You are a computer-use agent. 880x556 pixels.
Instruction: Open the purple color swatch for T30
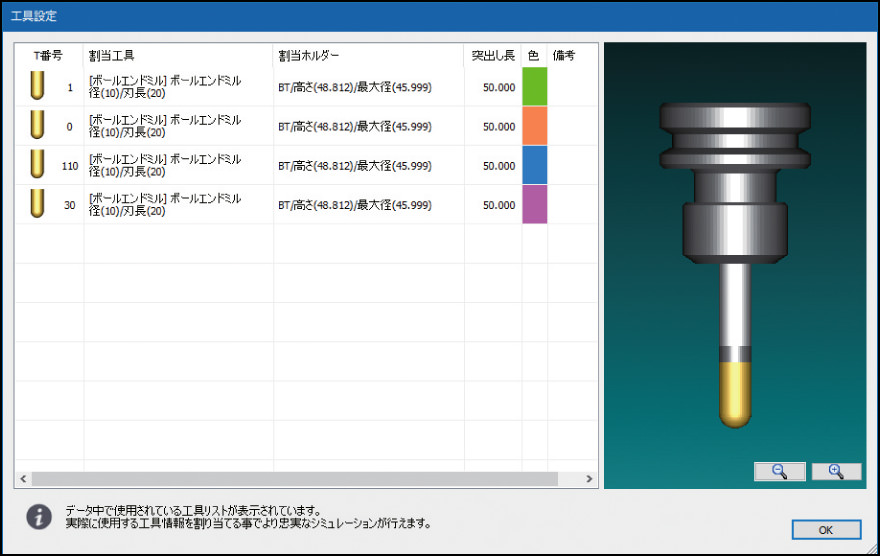[535, 204]
